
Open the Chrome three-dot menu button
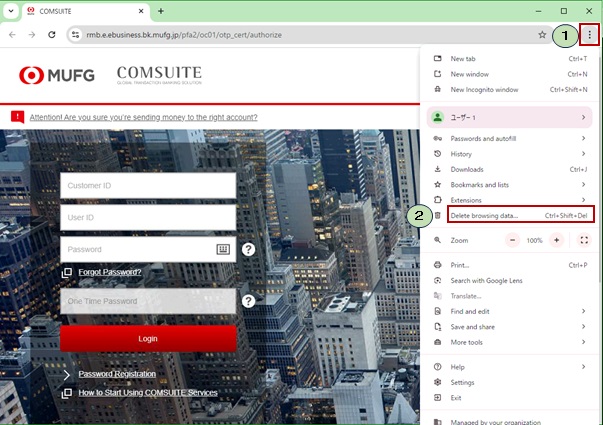[589, 35]
